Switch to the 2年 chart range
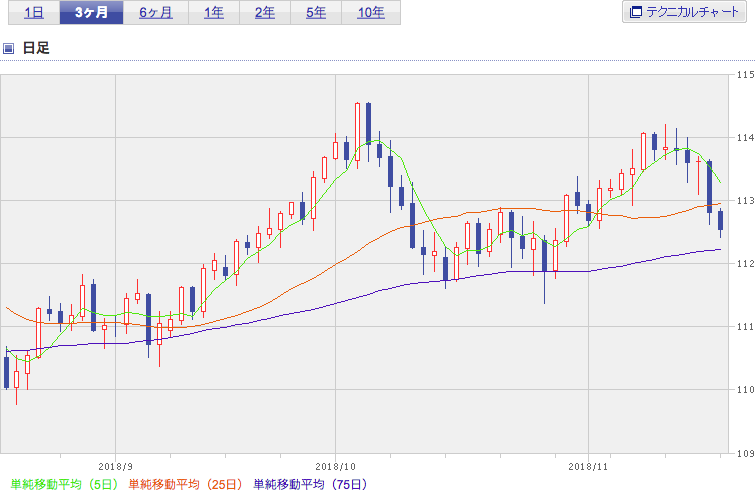 [x=265, y=12]
